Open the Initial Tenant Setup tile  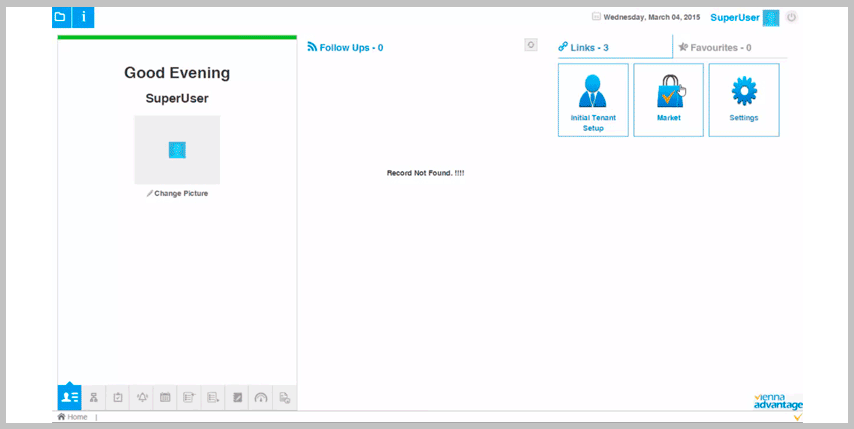point(593,100)
